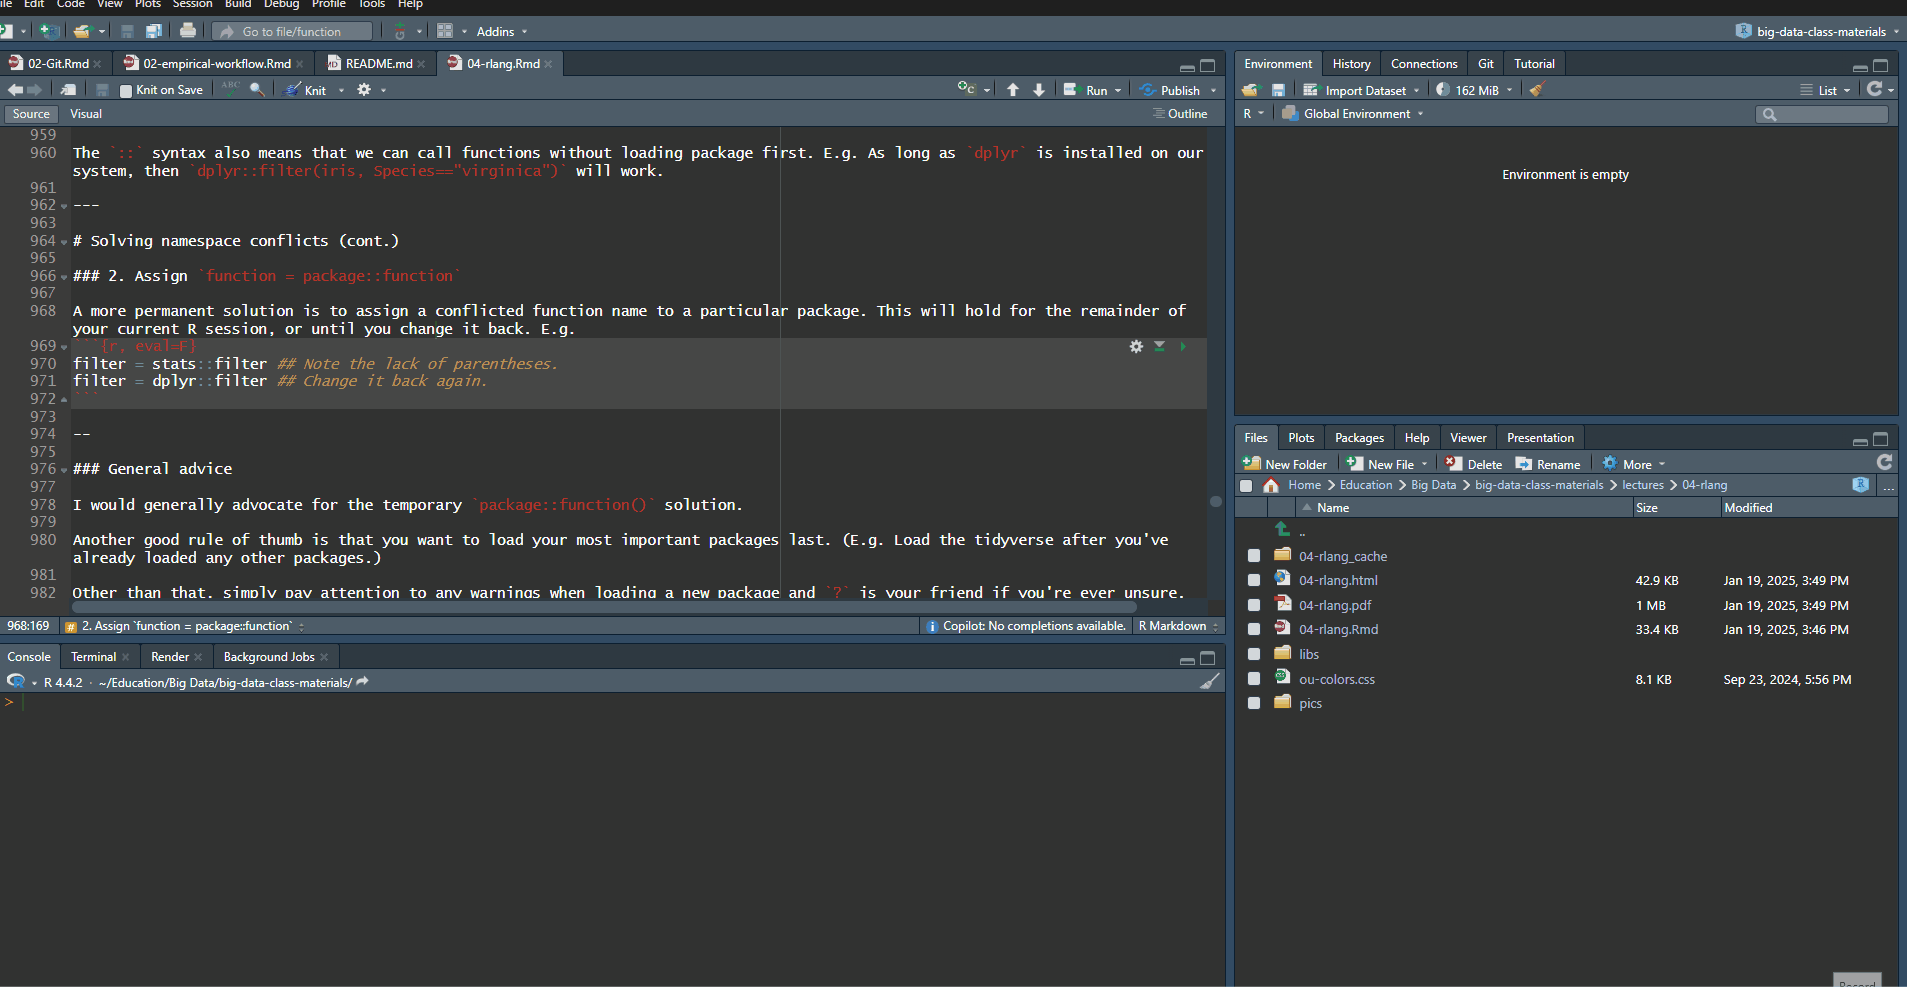Viewport: 1907px width, 987px height.
Task: Go to project directory R cube icon
Action: point(1861,484)
